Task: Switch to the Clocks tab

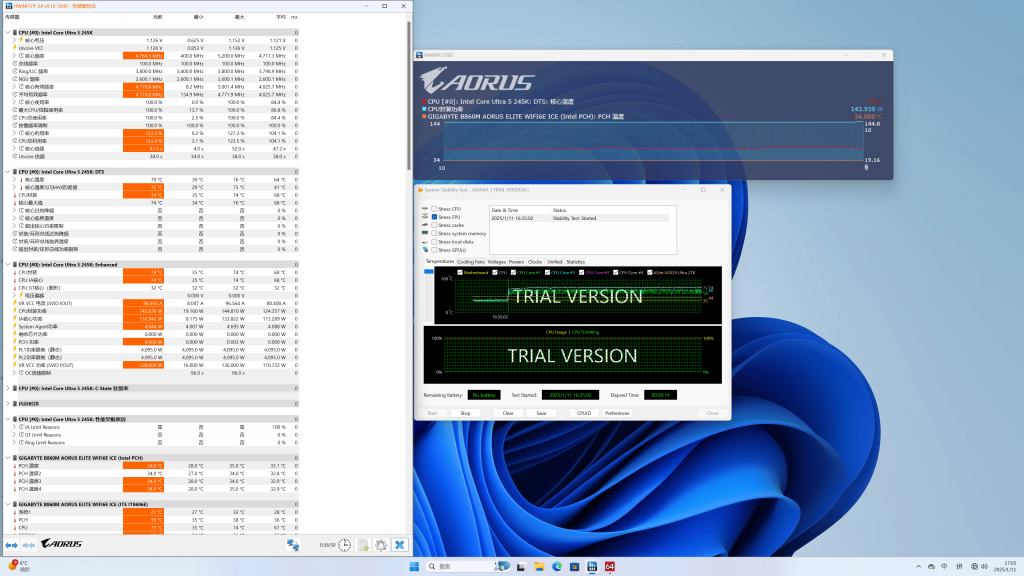Action: tap(535, 262)
